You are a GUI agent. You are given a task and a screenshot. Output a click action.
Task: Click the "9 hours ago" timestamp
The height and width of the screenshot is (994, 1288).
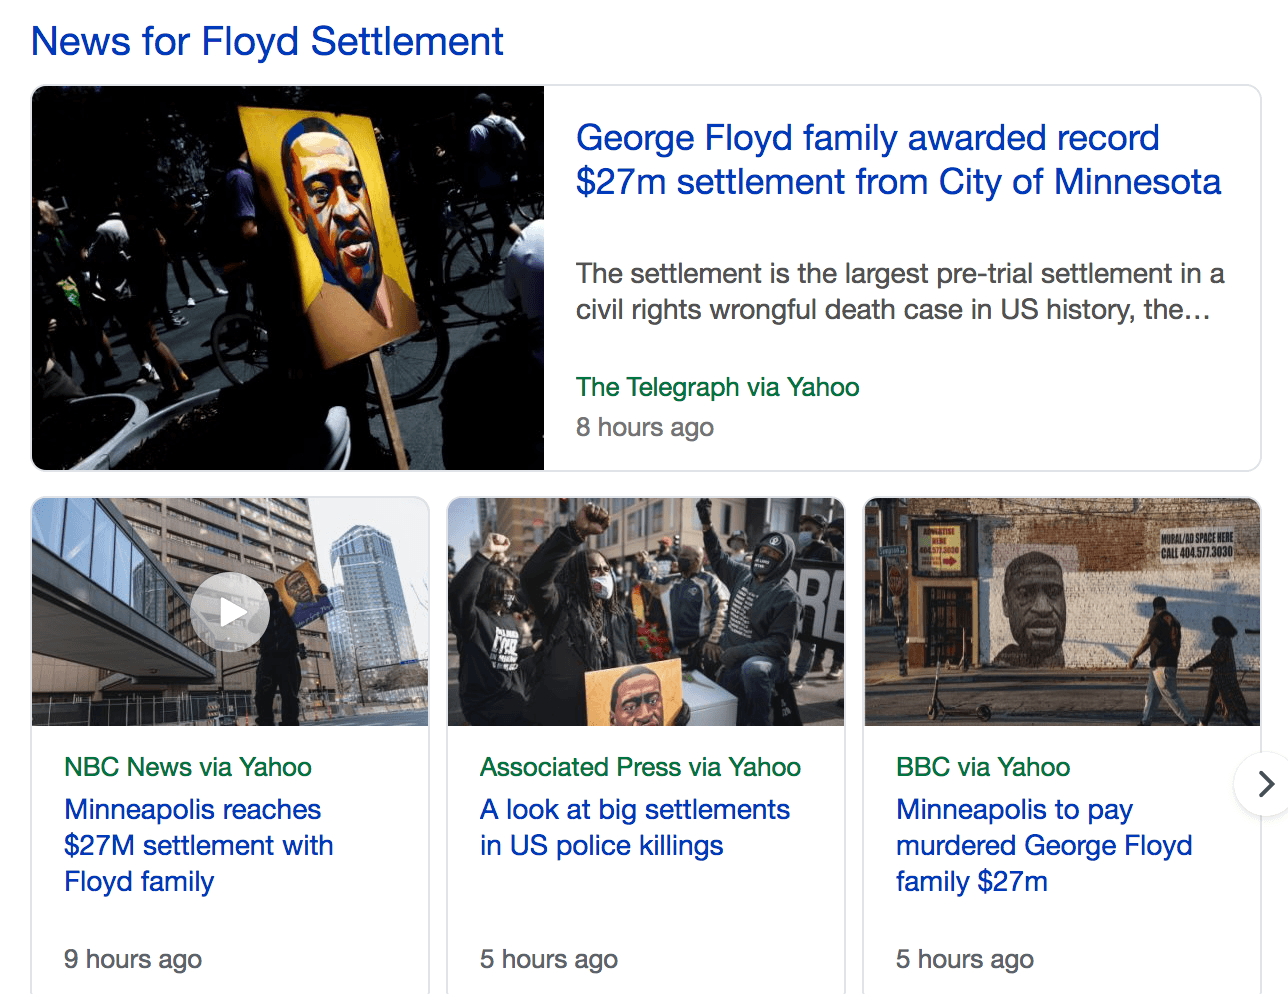coord(133,959)
